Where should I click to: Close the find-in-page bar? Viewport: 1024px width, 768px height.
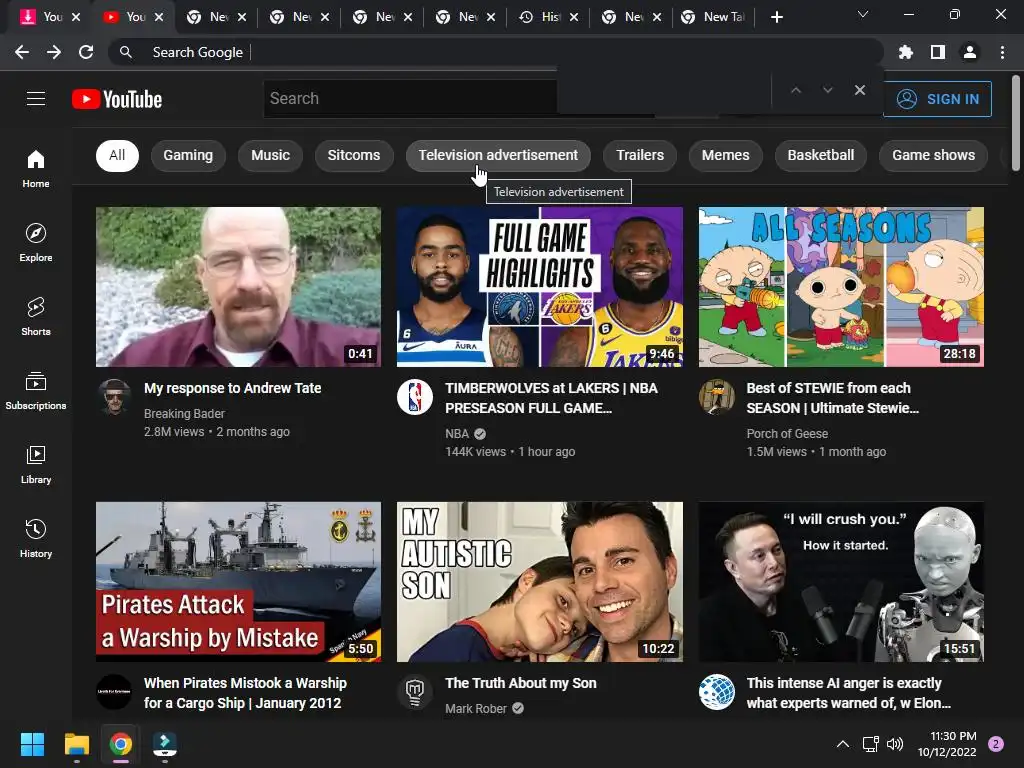coord(860,90)
